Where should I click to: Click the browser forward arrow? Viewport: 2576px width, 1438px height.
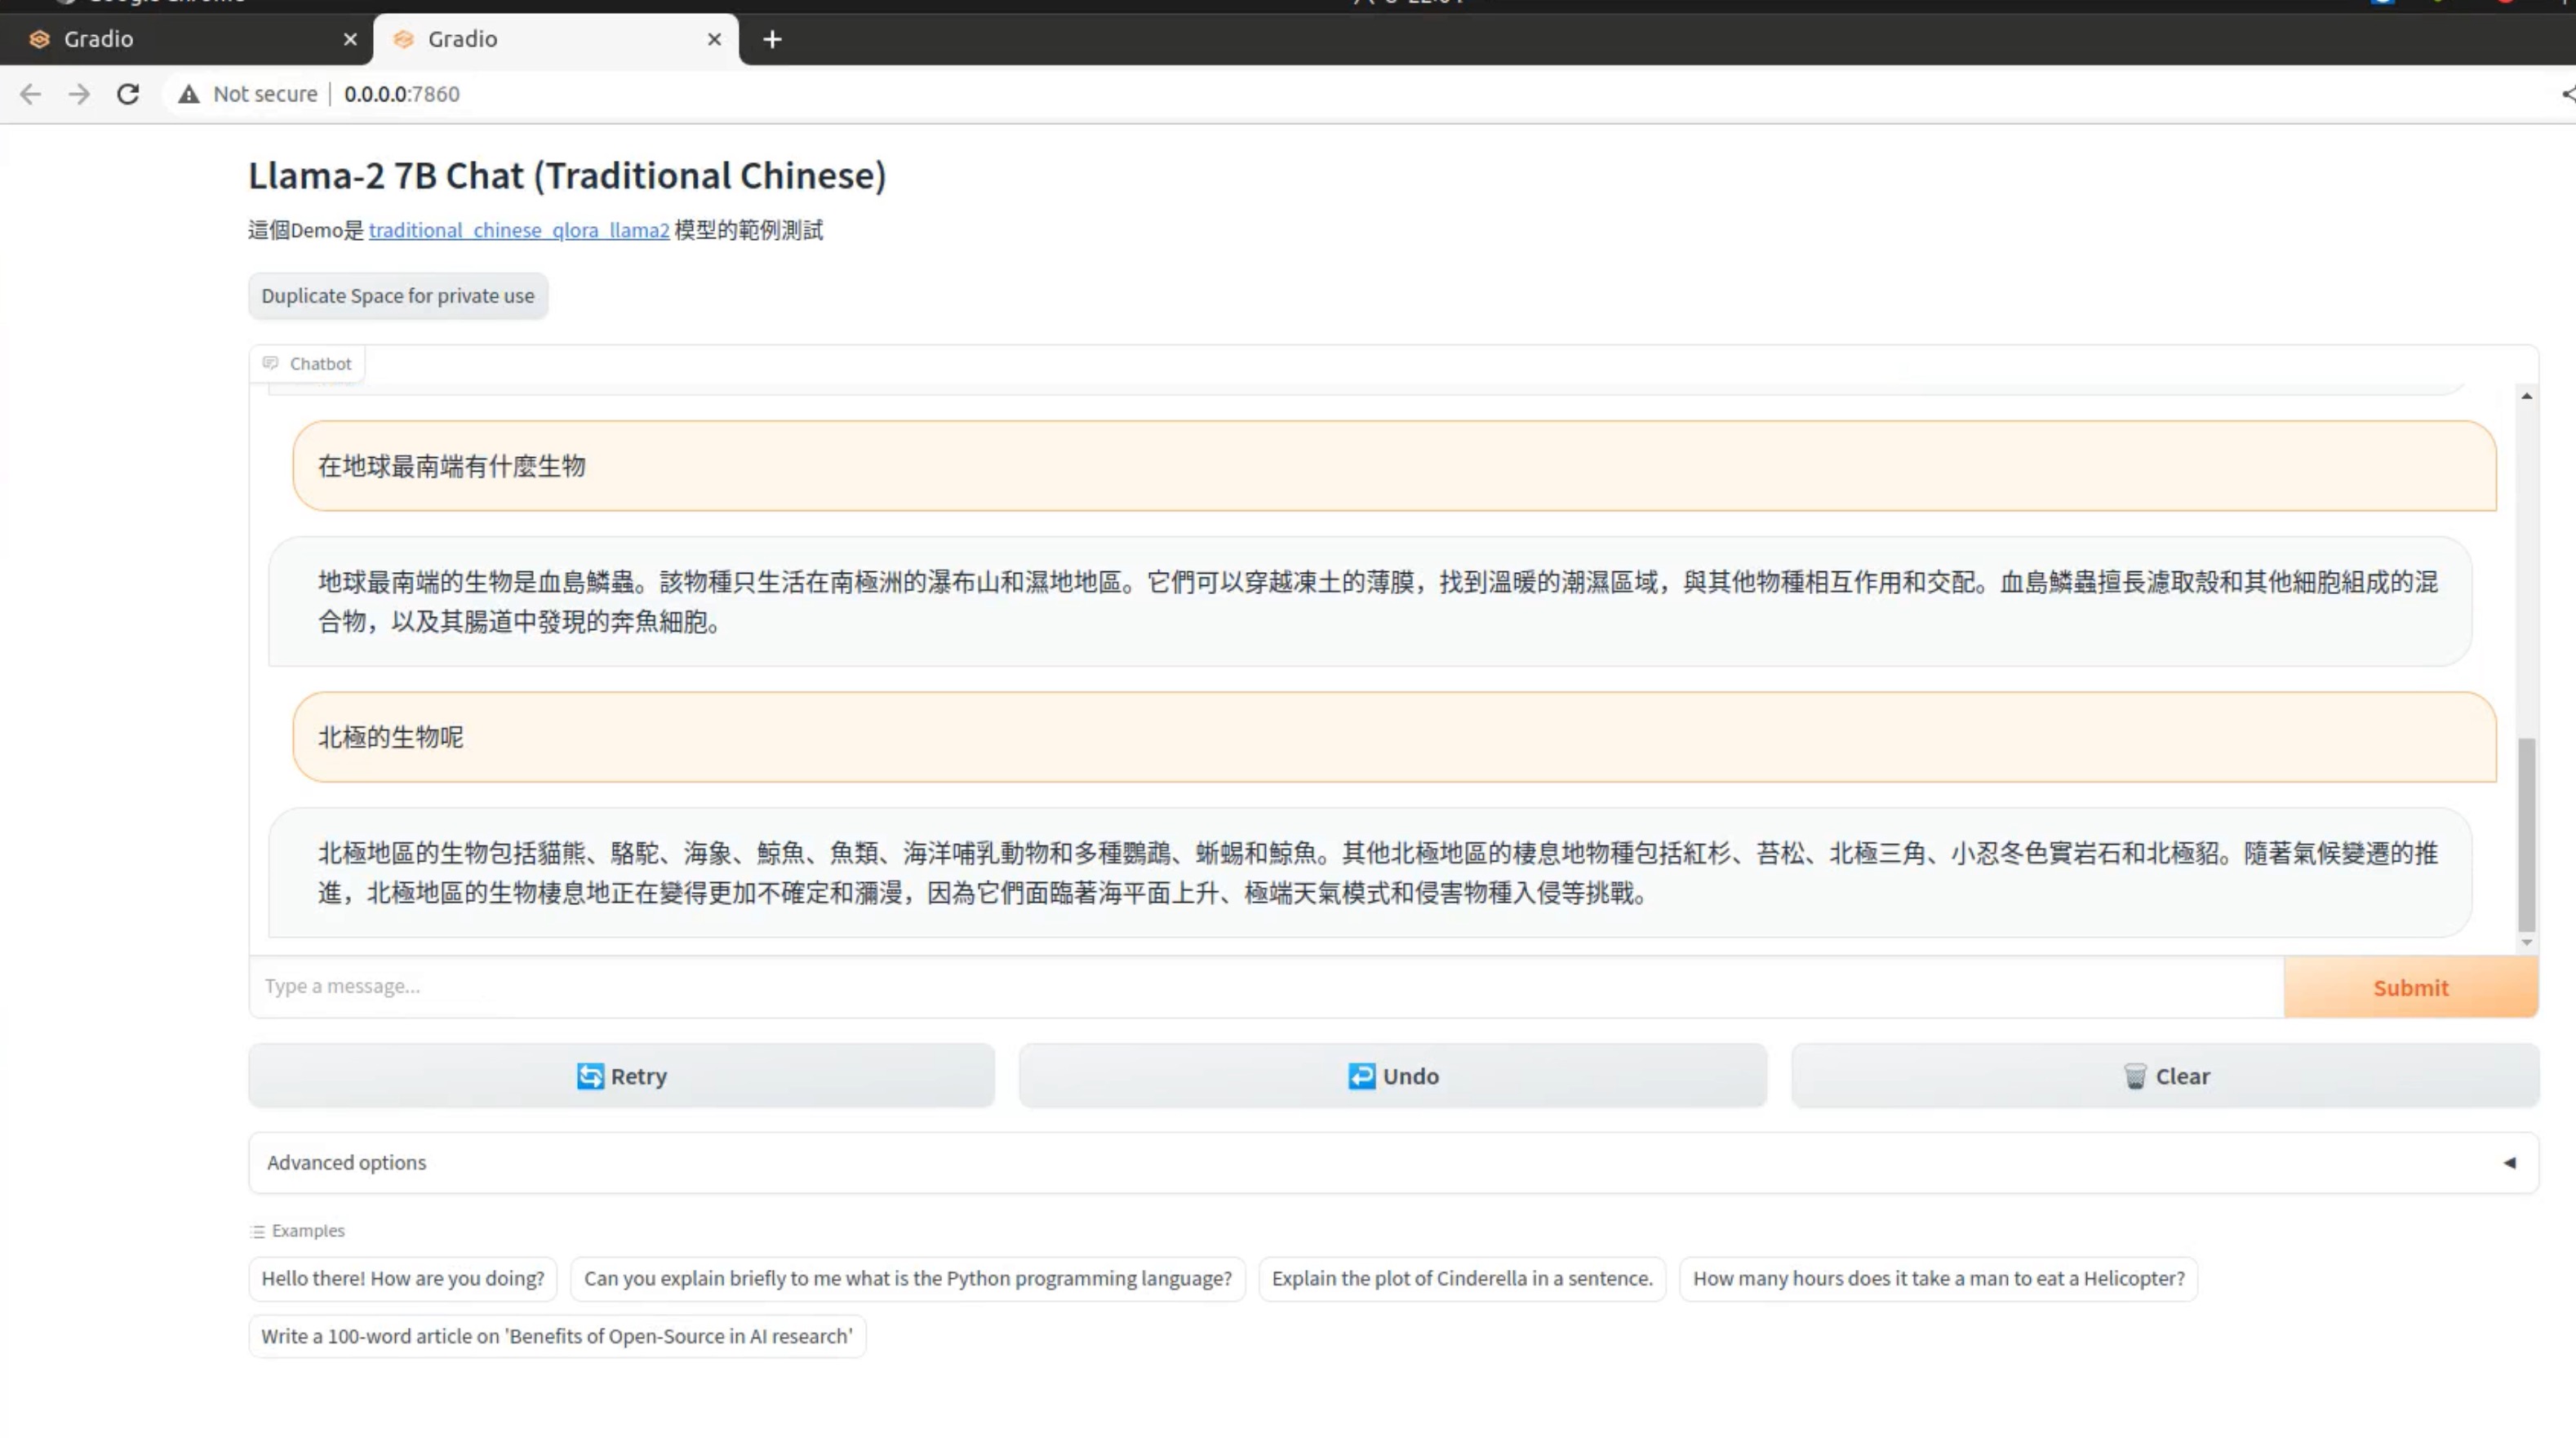click(79, 94)
